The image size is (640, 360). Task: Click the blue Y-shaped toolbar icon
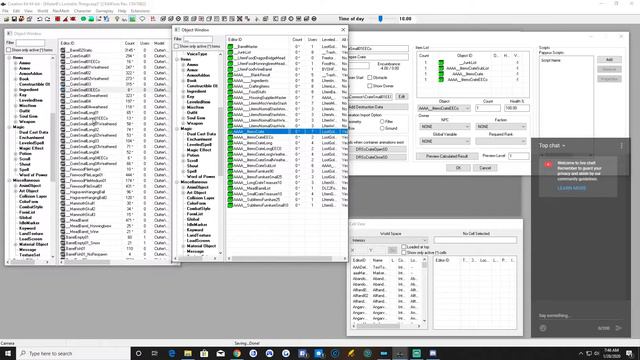tap(107, 19)
